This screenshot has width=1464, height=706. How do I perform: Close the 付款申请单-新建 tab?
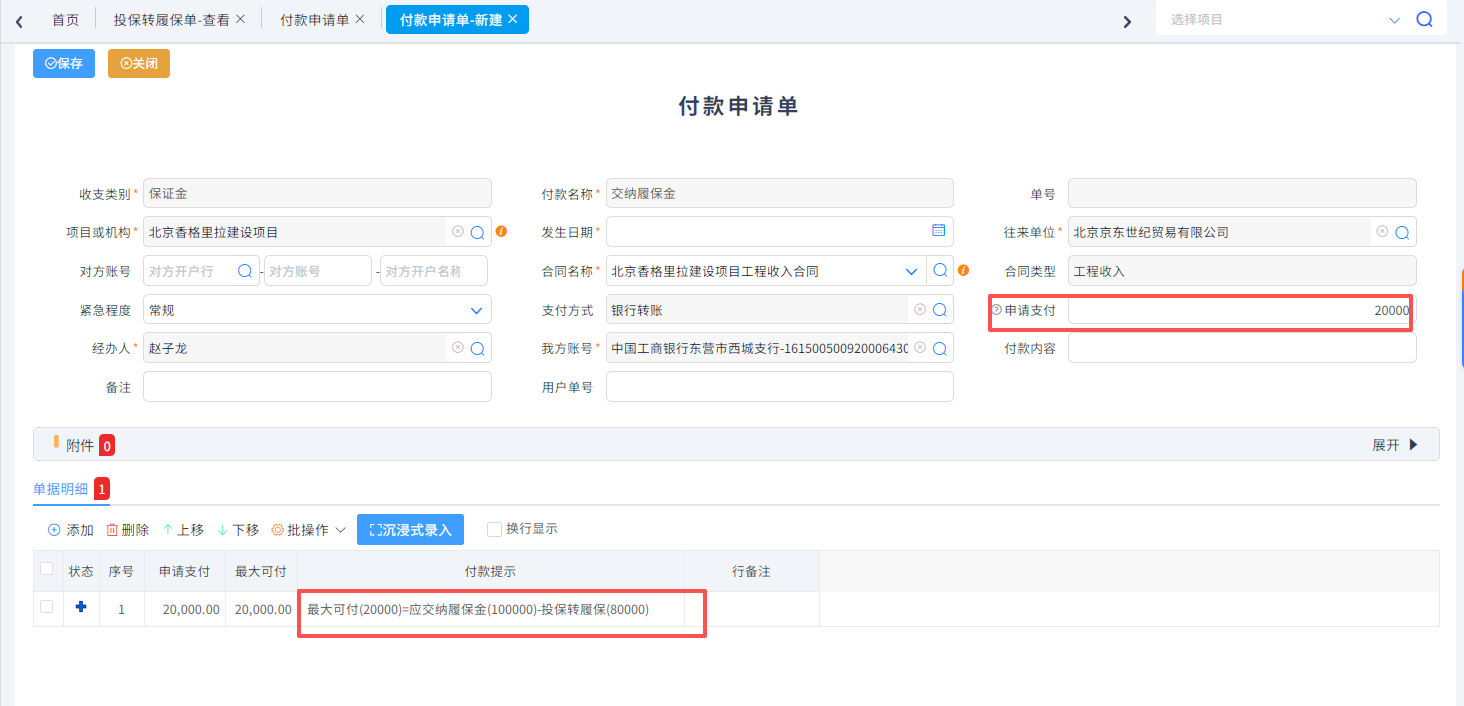pos(512,19)
